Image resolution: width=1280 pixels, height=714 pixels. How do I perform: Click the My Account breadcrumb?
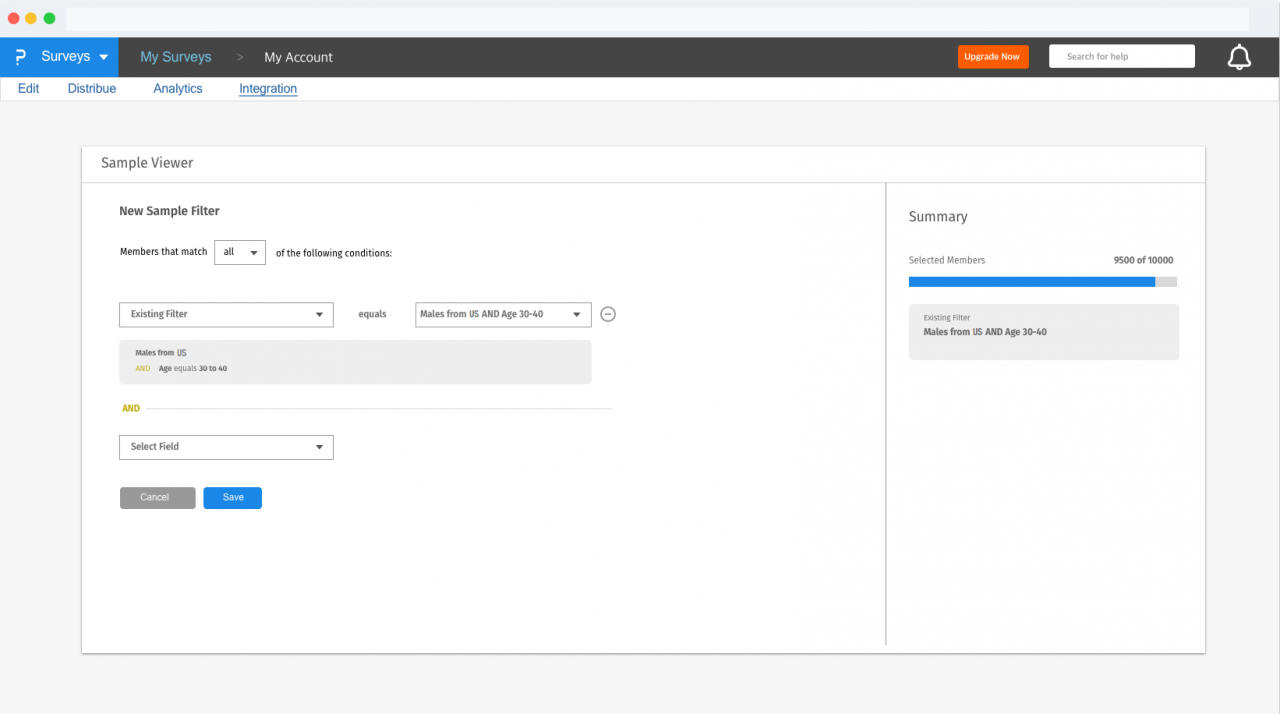click(x=298, y=57)
